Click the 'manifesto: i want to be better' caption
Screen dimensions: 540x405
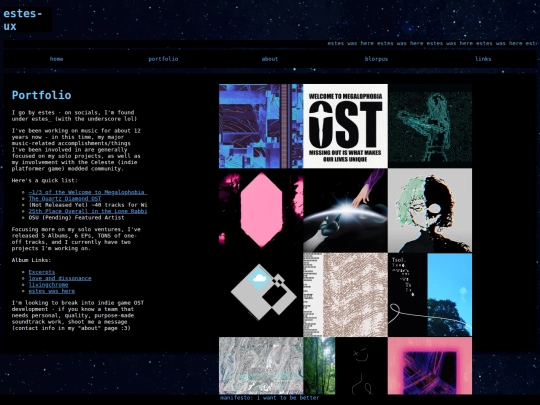click(x=270, y=398)
